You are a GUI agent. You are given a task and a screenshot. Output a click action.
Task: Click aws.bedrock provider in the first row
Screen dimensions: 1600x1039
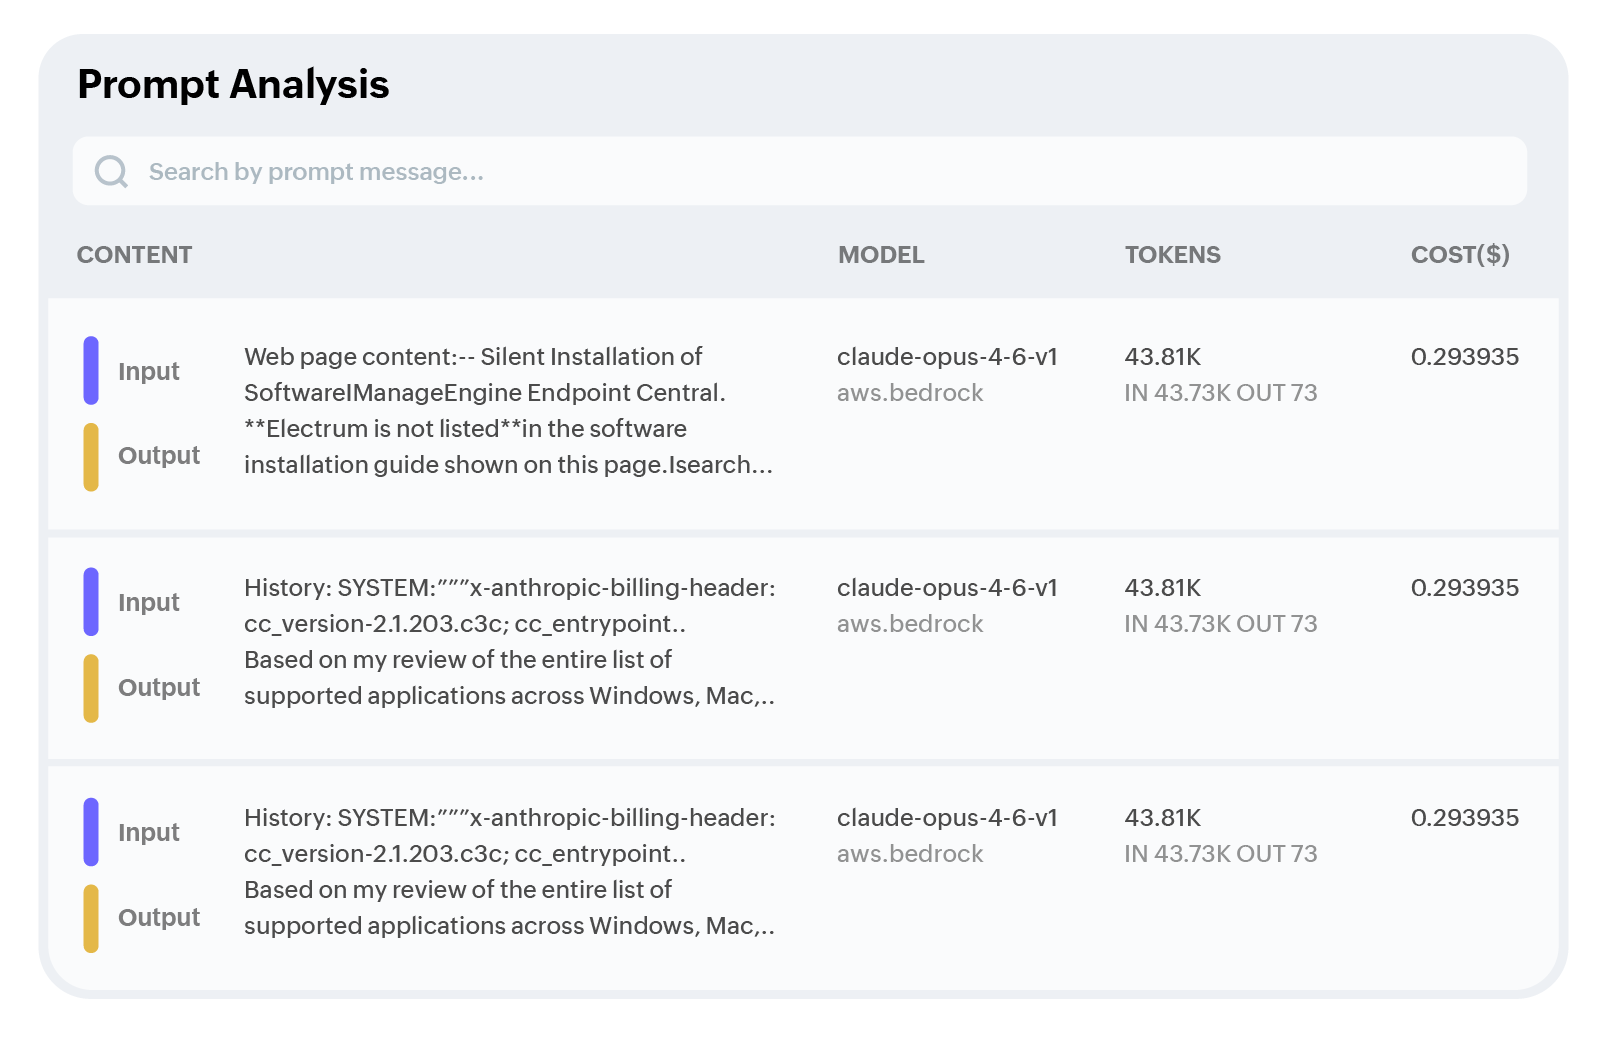[910, 393]
